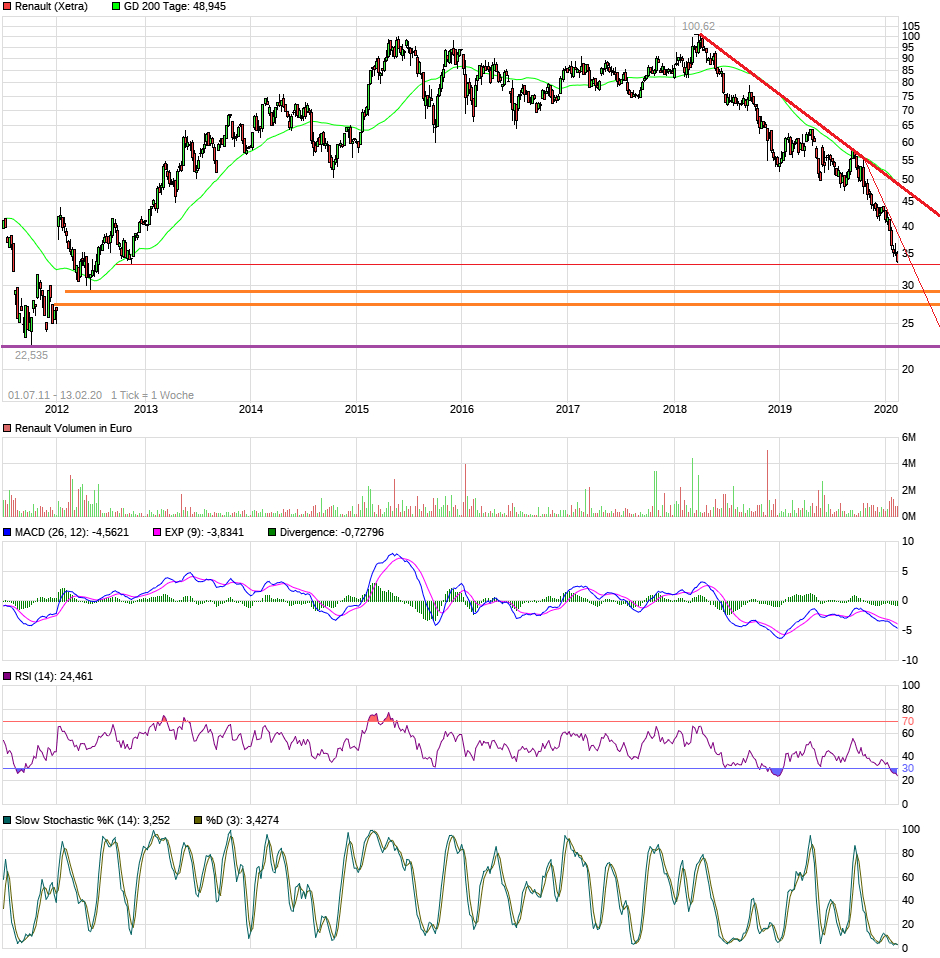Viewport: 940px width, 958px height.
Task: Click the 100,62 peak price annotation
Action: (x=698, y=26)
